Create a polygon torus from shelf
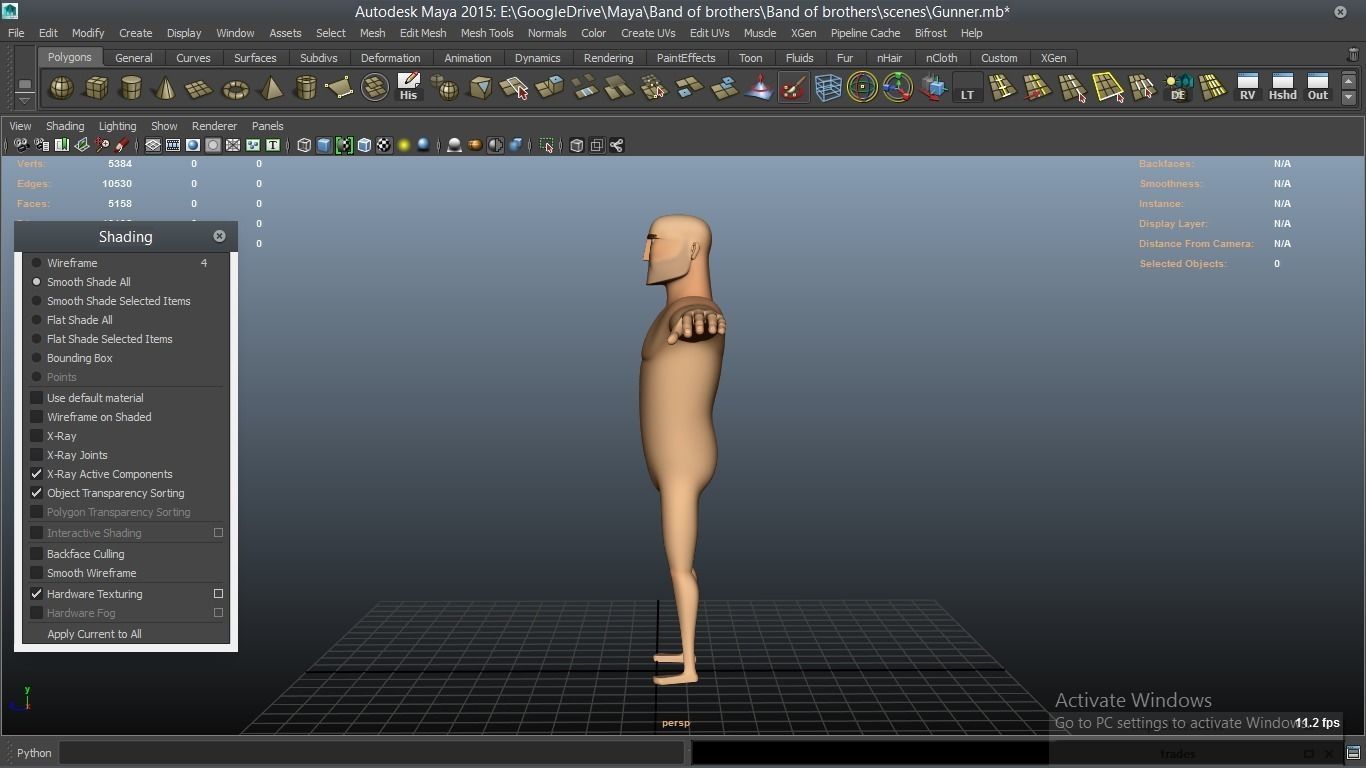The image size is (1366, 768). pos(235,88)
